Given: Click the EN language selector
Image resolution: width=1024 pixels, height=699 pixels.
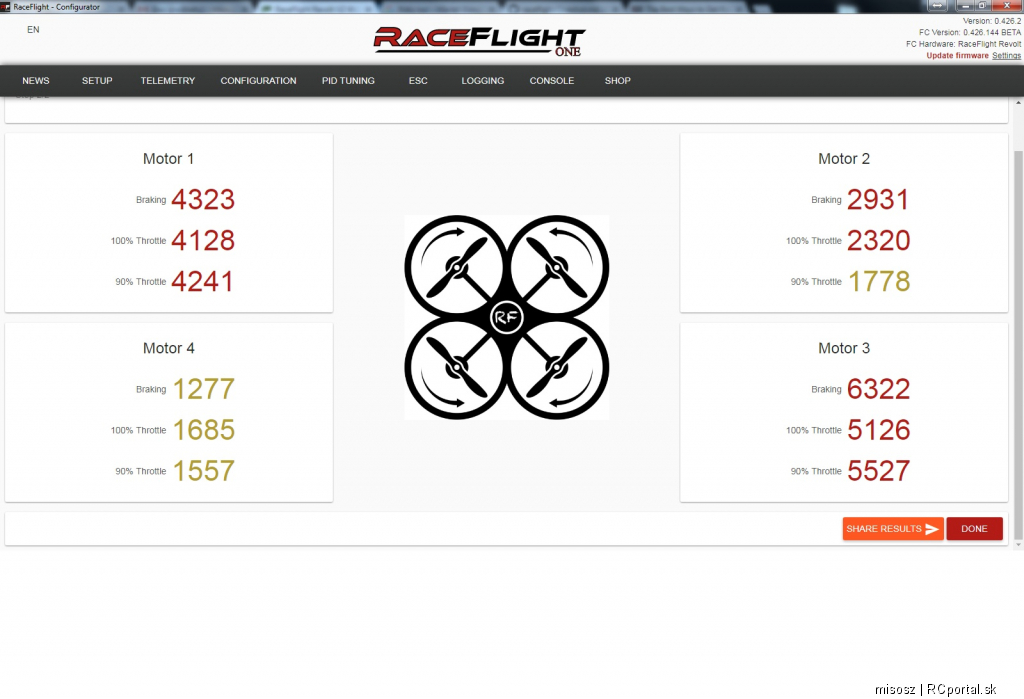Looking at the screenshot, I should point(33,29).
